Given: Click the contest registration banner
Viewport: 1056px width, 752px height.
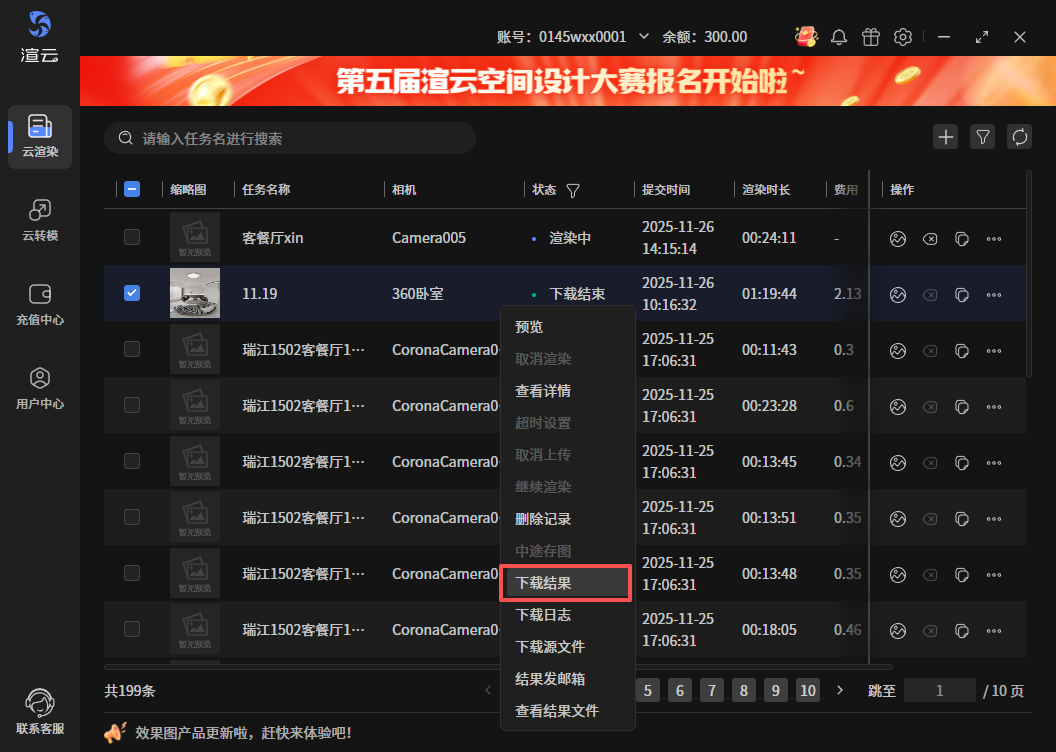Looking at the screenshot, I should click(567, 81).
